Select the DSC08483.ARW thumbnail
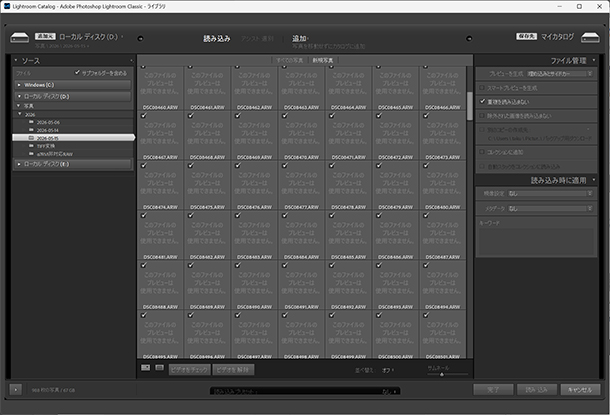 (x=254, y=235)
